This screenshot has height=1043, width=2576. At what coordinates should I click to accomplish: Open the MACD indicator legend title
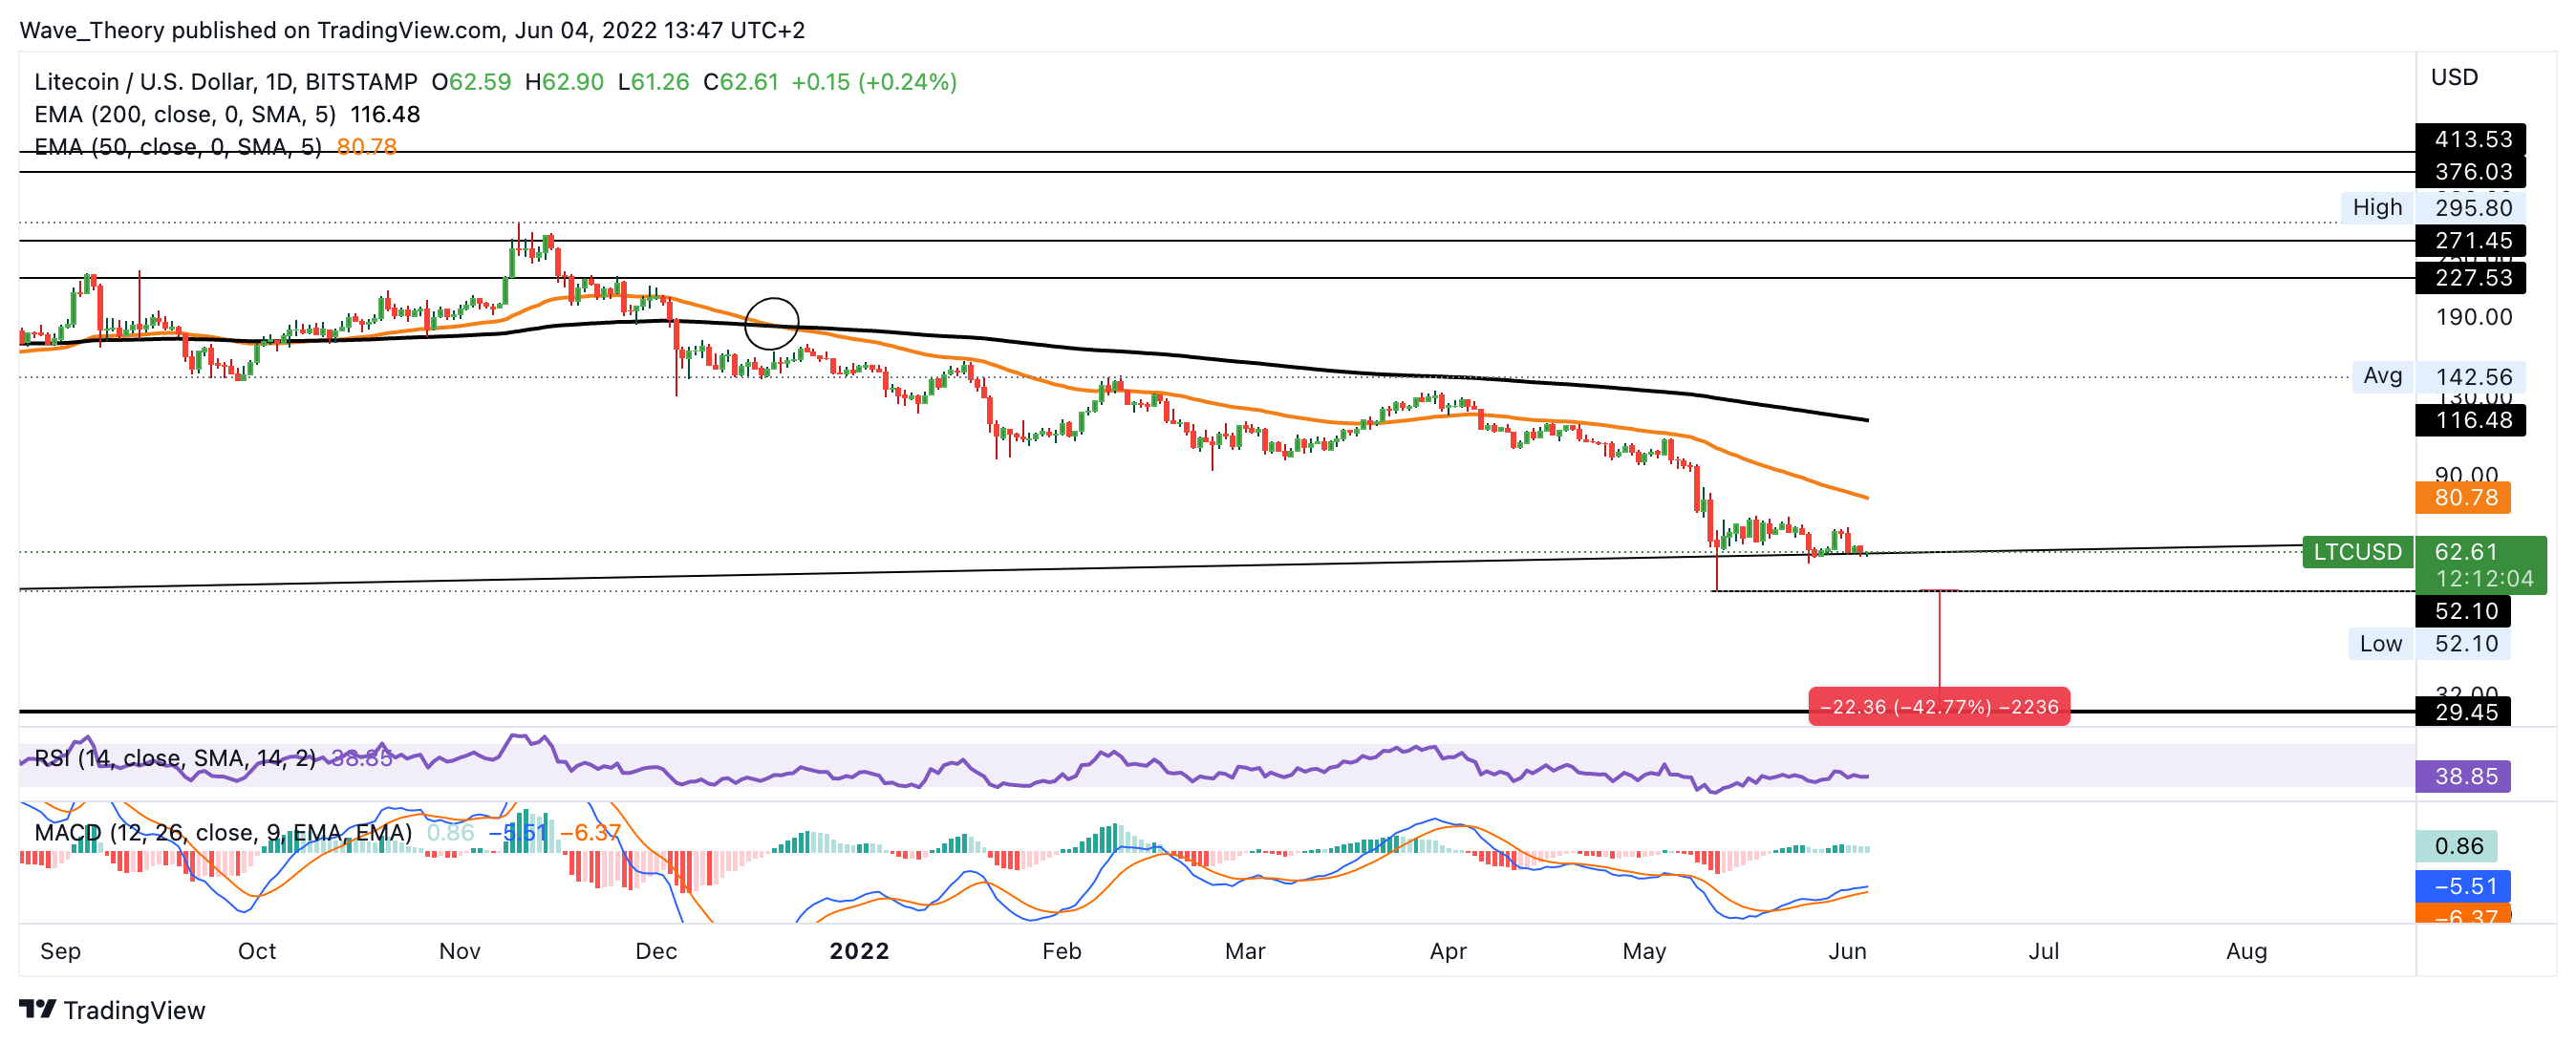pos(222,832)
